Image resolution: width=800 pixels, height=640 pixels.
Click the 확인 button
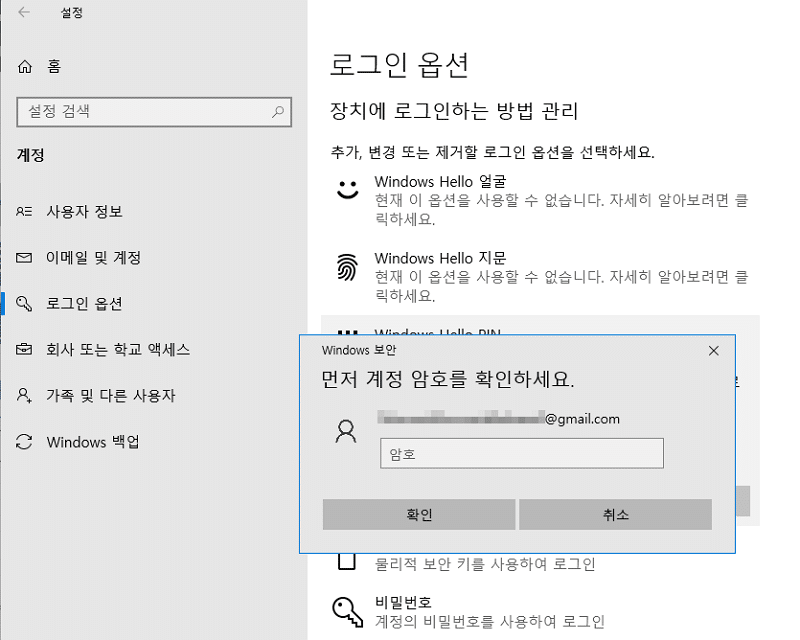(x=419, y=514)
